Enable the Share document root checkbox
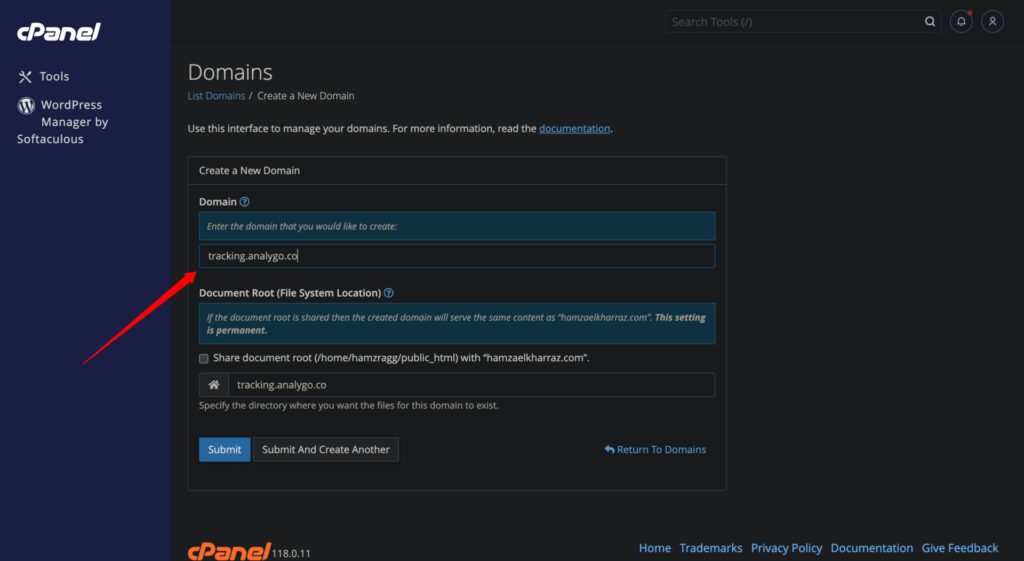The width and height of the screenshot is (1024, 561). tap(204, 358)
